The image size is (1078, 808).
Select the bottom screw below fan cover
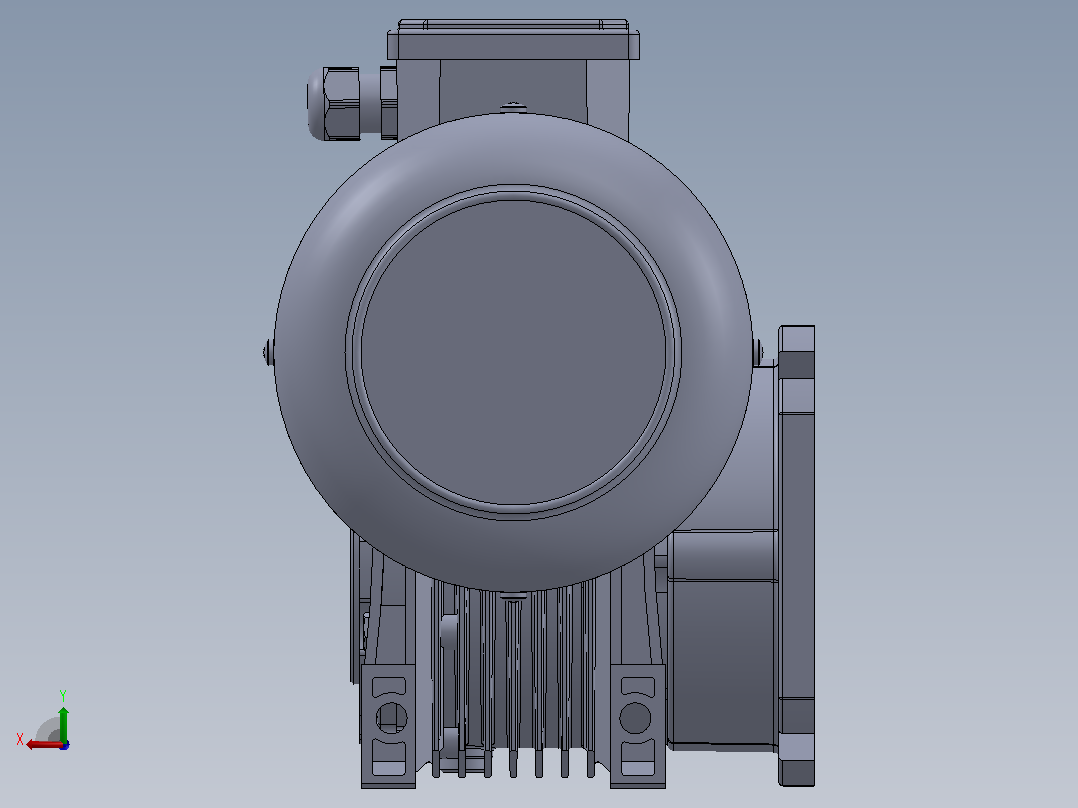pyautogui.click(x=513, y=596)
